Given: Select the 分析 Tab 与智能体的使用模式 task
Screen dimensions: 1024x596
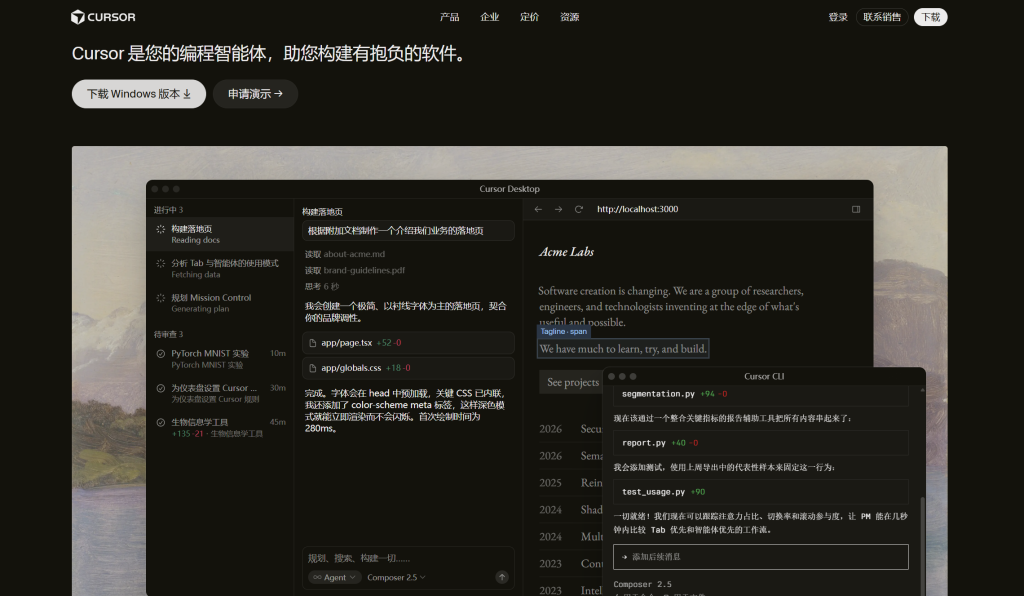Looking at the screenshot, I should 220,268.
